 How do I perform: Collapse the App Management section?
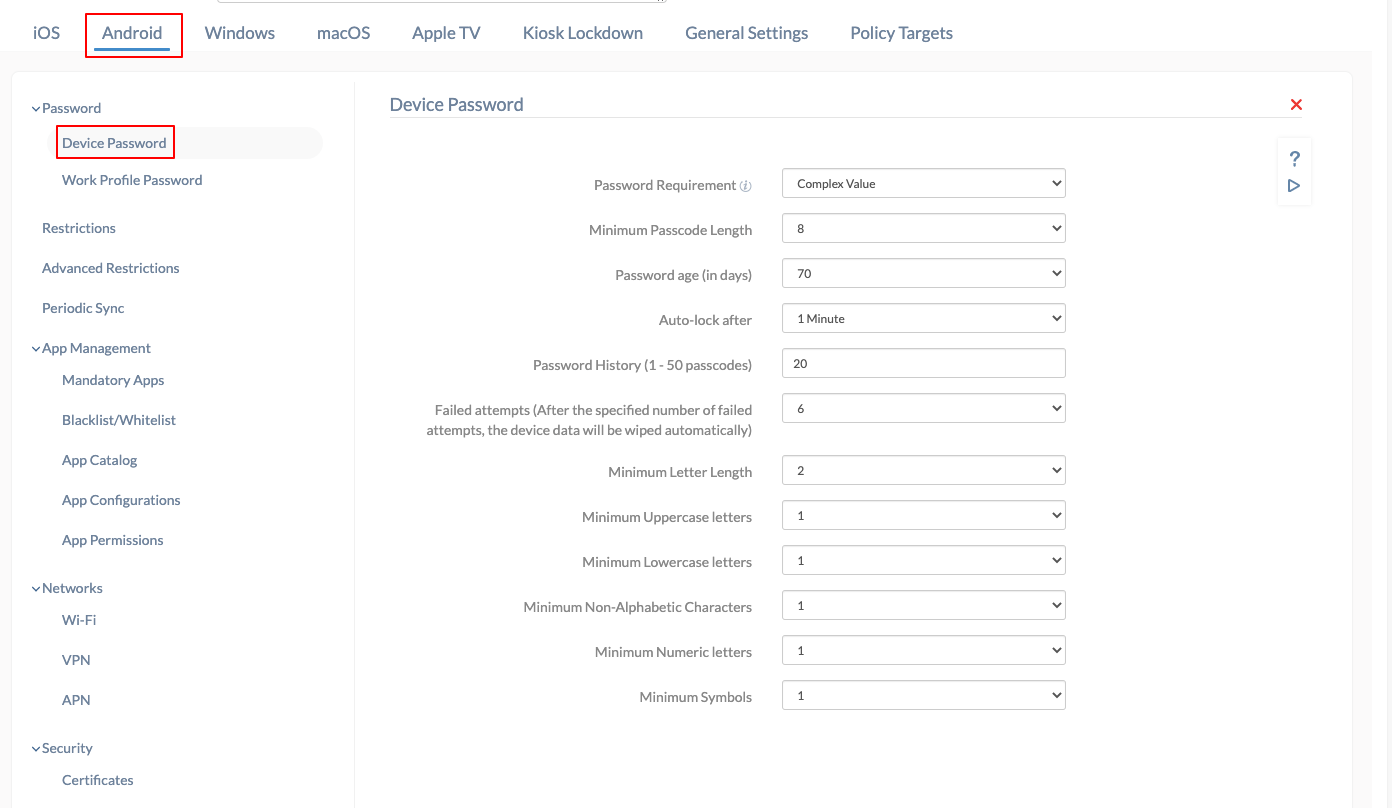(35, 348)
